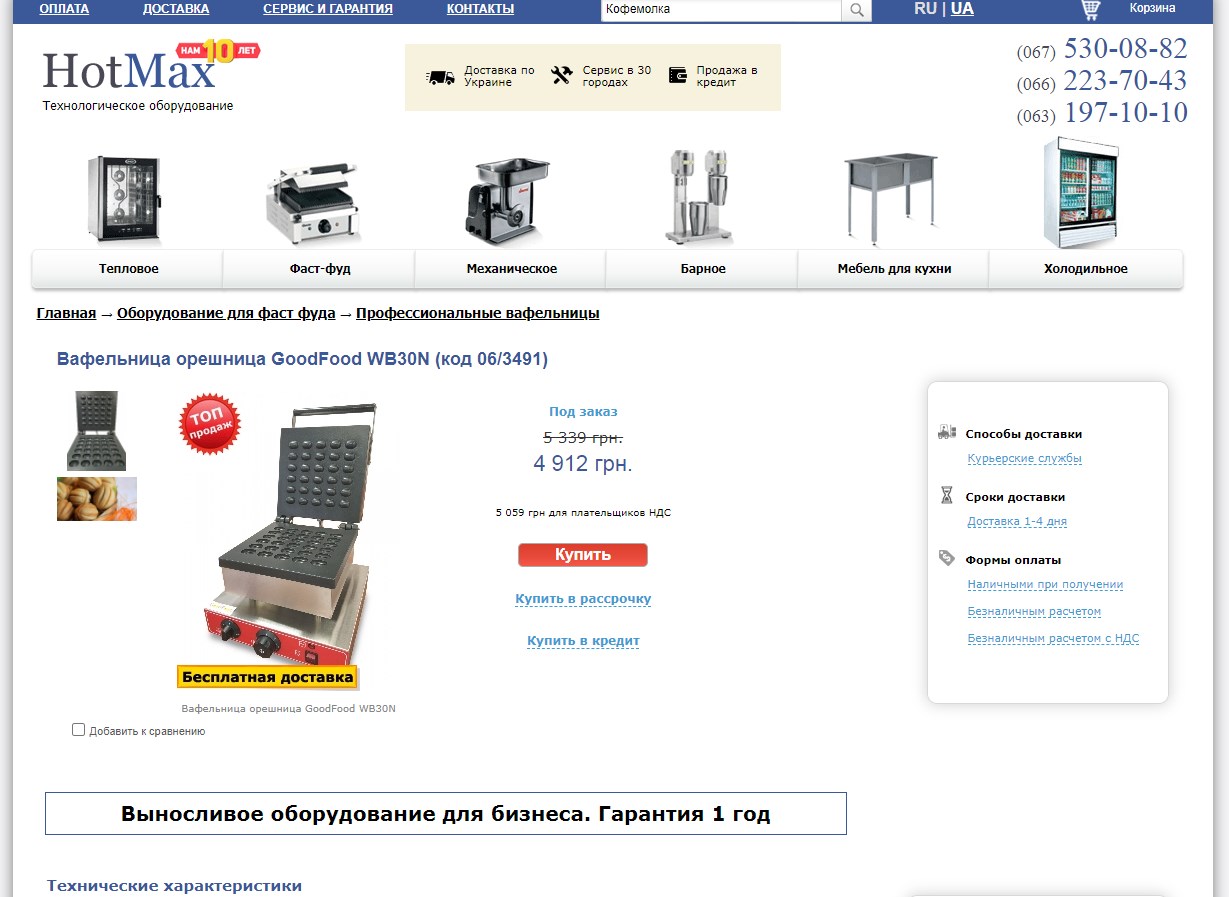Open the meat grinder Механическое image

click(x=508, y=200)
